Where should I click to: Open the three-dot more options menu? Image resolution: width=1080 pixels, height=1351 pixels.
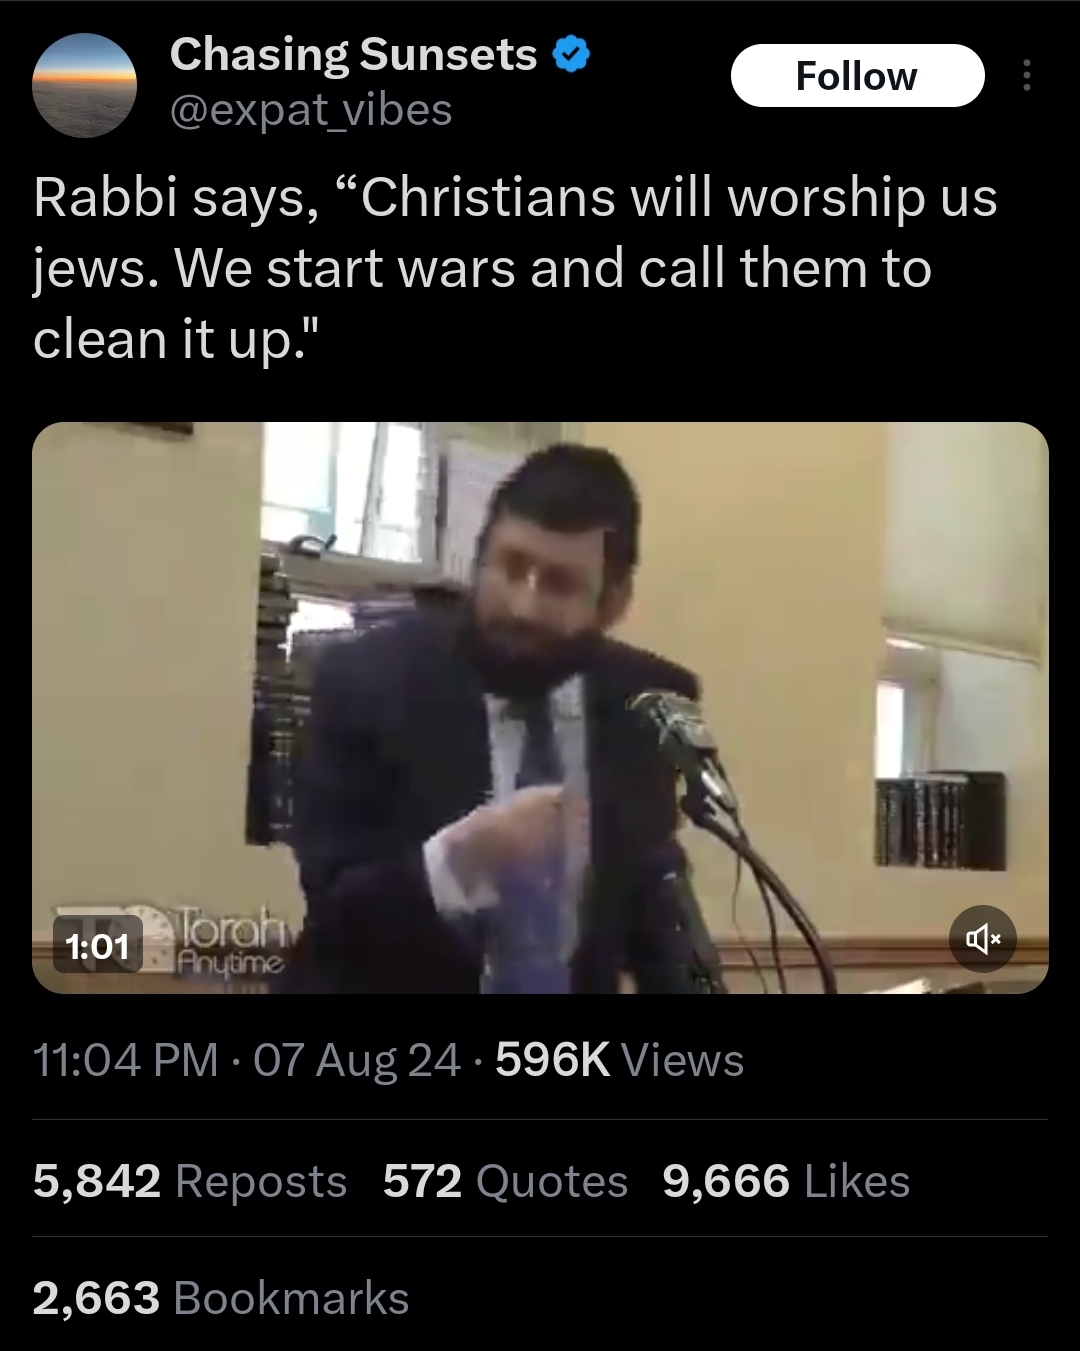click(1026, 76)
